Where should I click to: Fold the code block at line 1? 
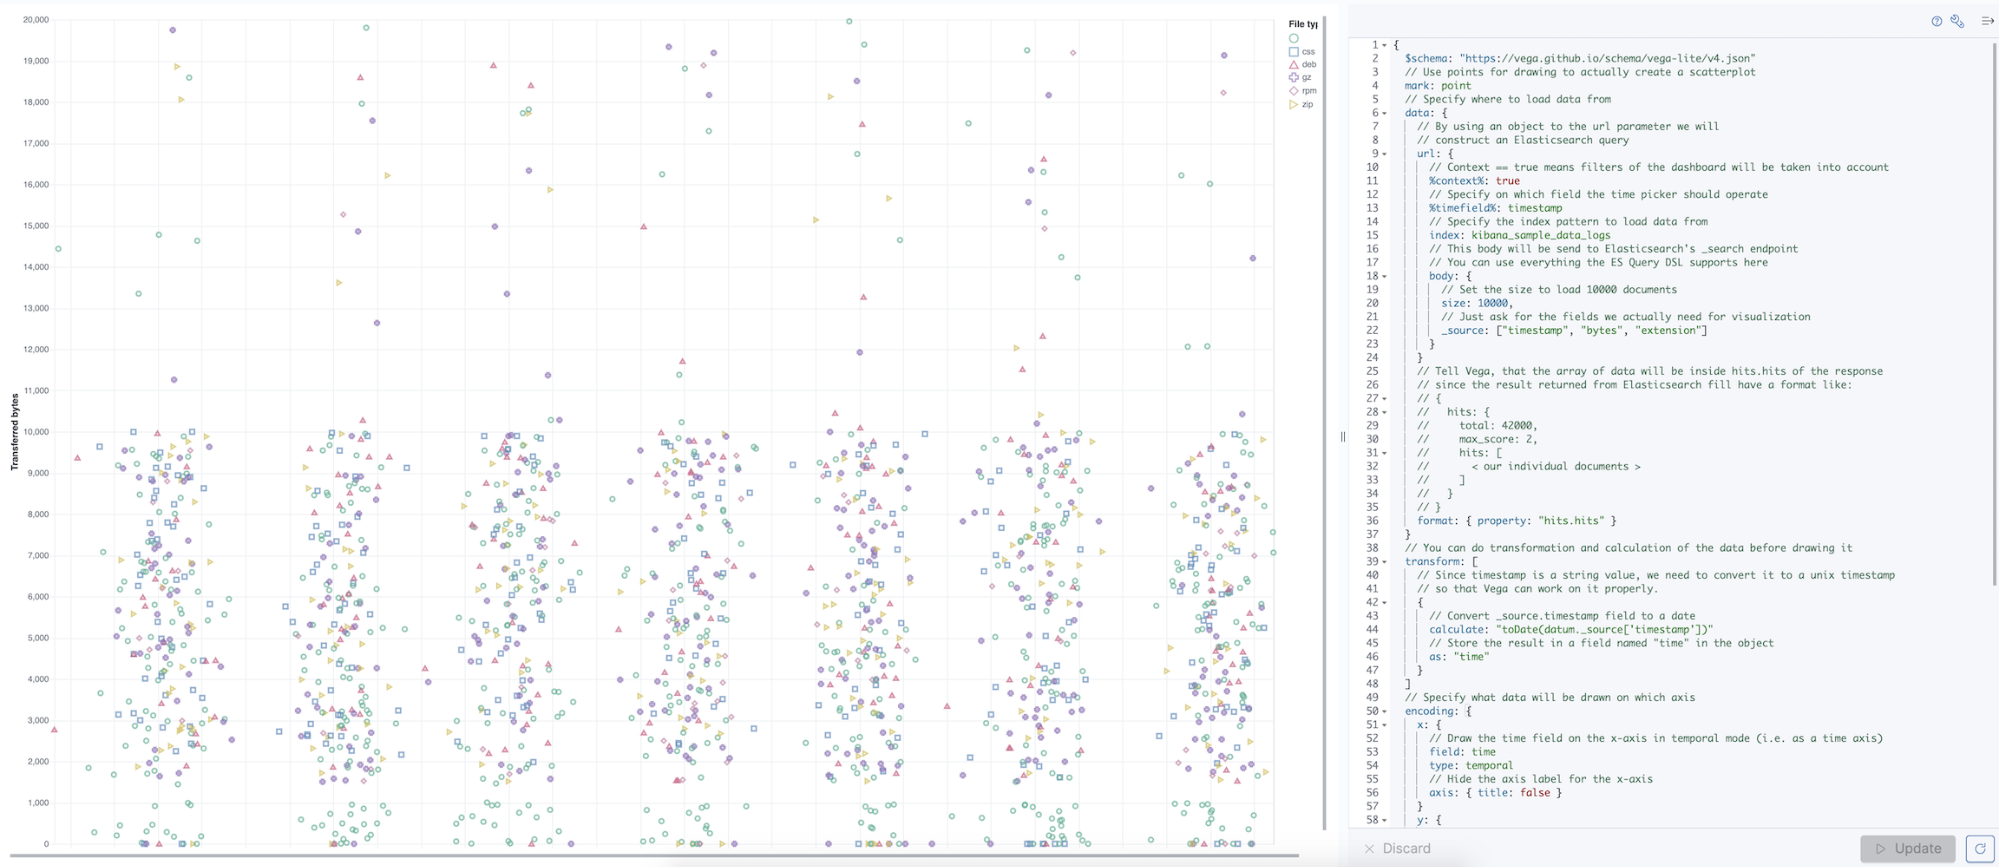point(1385,45)
